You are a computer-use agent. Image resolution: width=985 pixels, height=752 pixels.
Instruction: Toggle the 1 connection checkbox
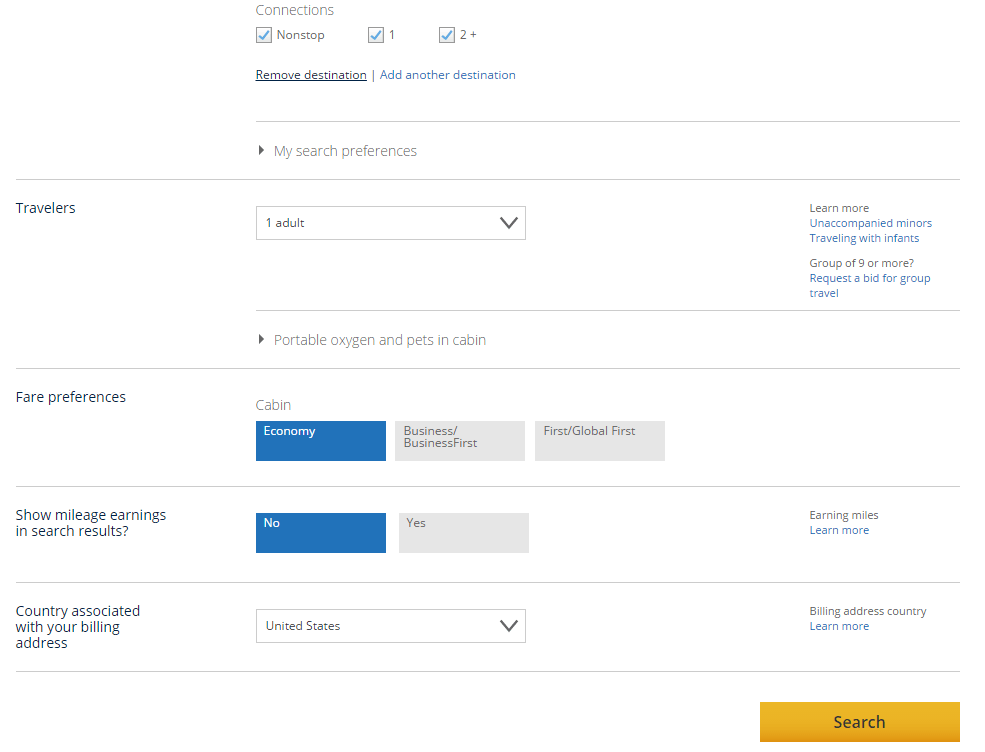(376, 35)
